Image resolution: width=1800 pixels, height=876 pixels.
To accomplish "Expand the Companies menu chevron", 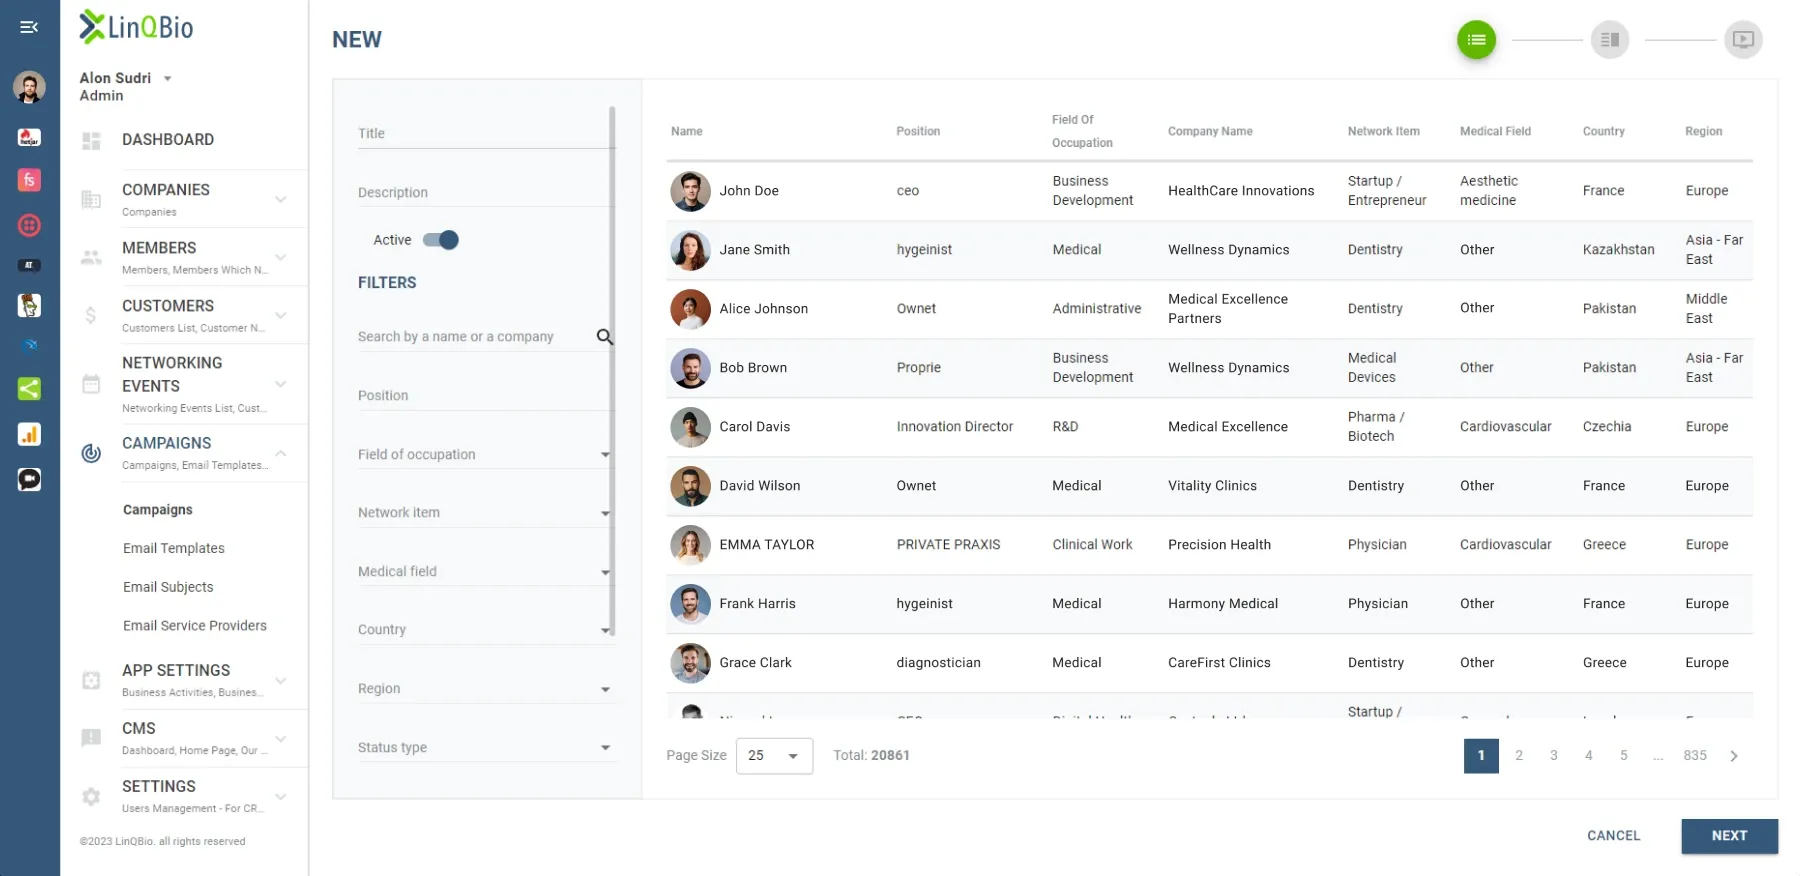I will (x=281, y=199).
